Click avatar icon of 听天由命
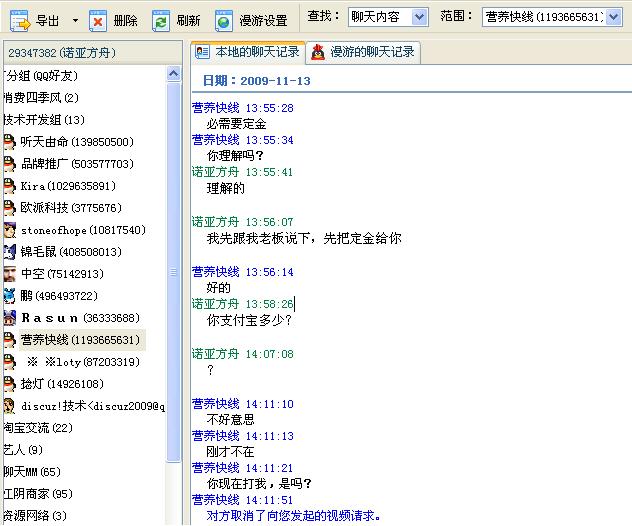 pos(9,142)
